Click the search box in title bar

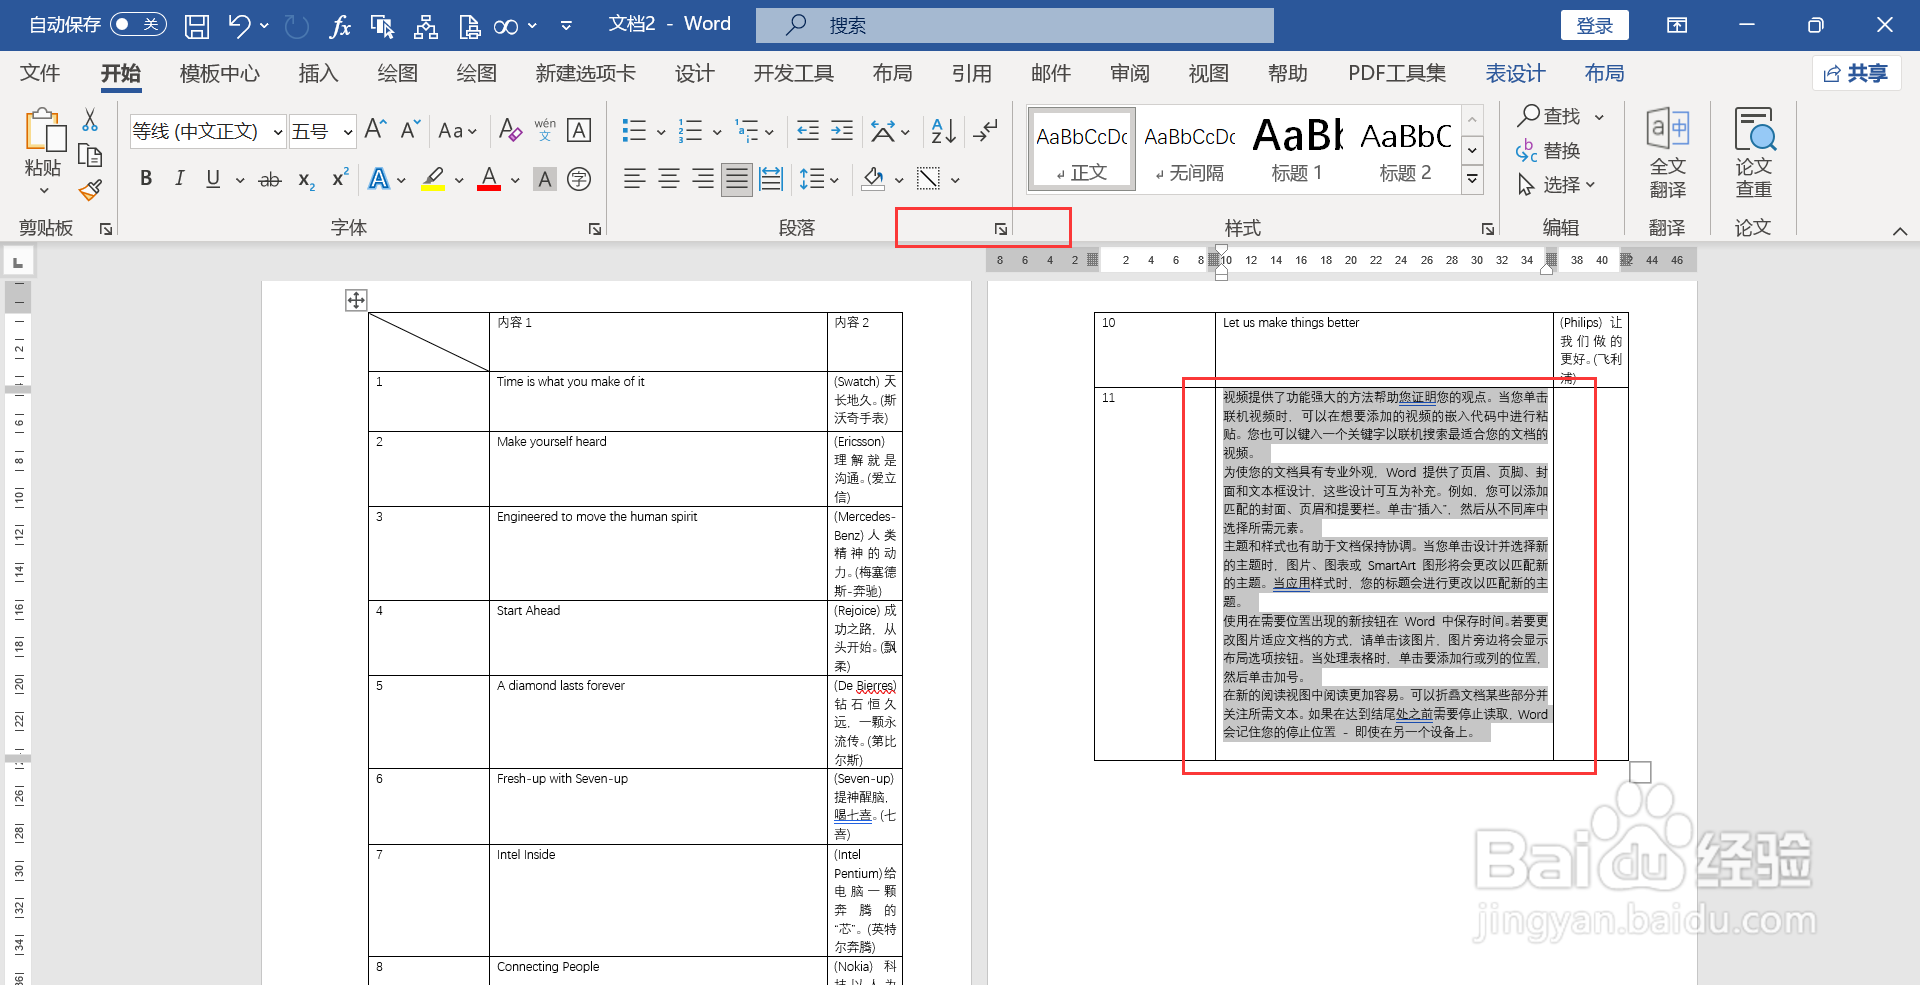click(x=1014, y=25)
